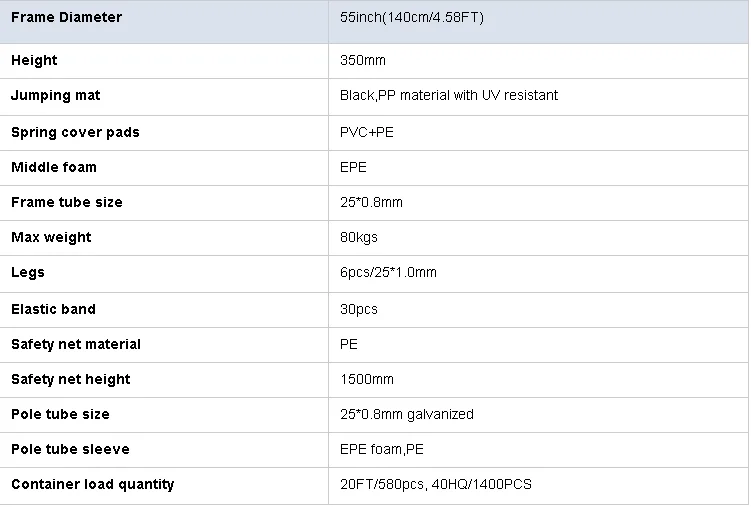Image resolution: width=751 pixels, height=507 pixels.
Task: Select the 30pcs elastic band value
Action: 359,309
